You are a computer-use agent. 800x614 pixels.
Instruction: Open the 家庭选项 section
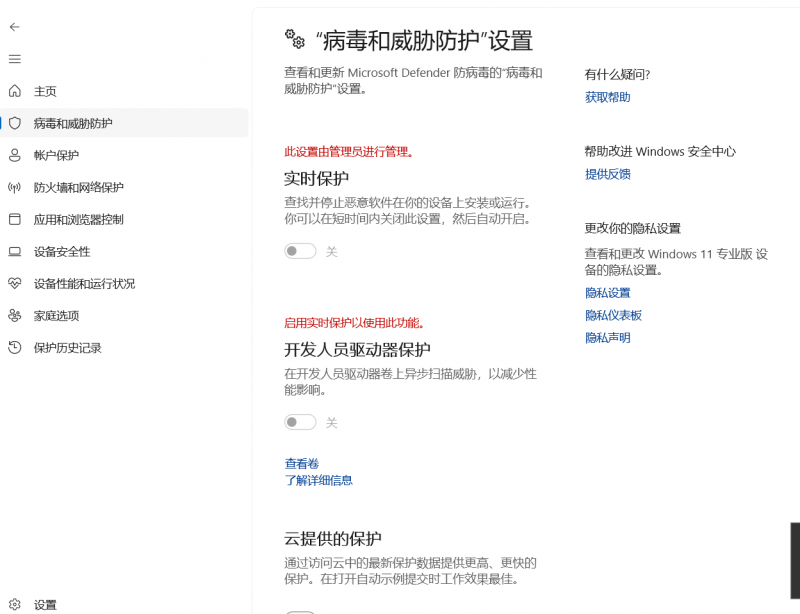(55, 315)
